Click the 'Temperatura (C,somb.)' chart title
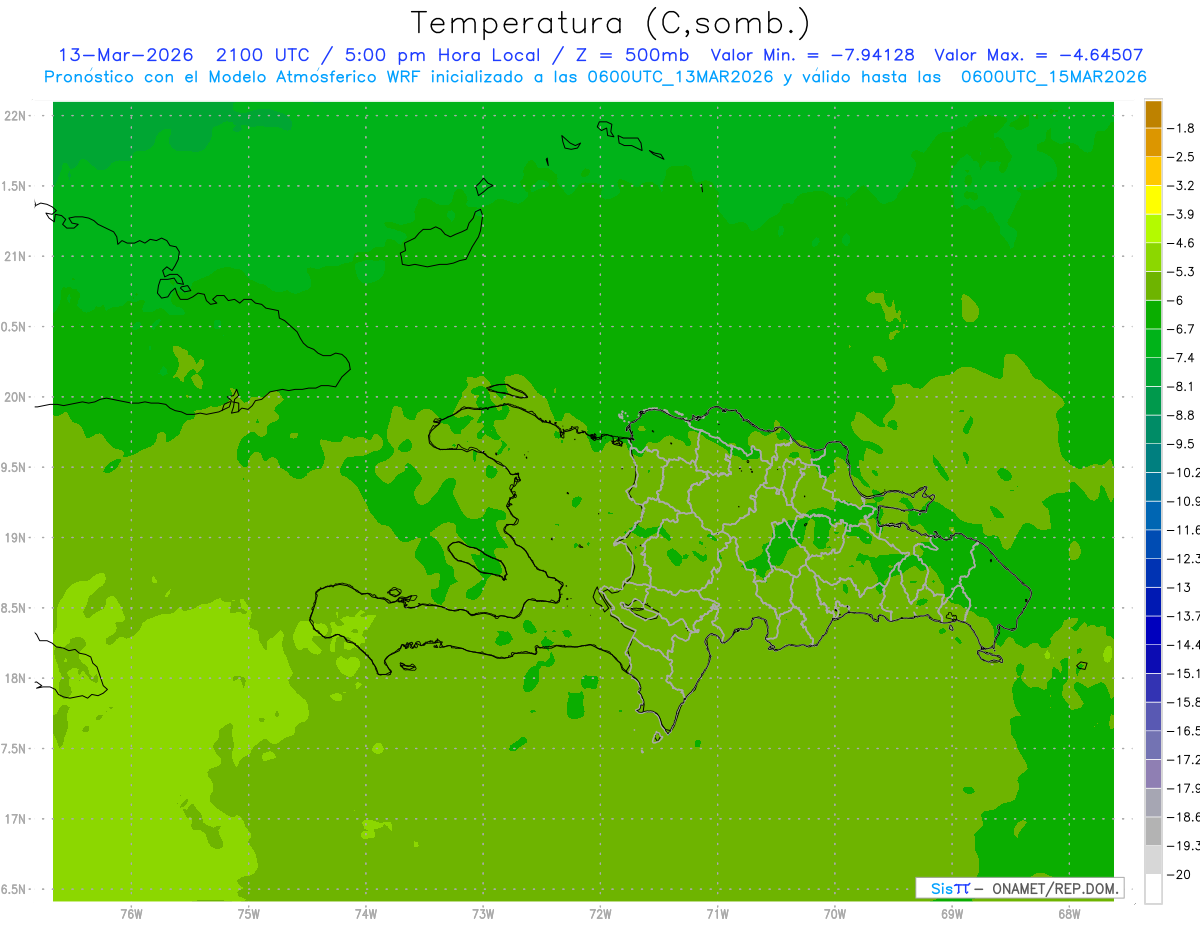 pos(610,23)
